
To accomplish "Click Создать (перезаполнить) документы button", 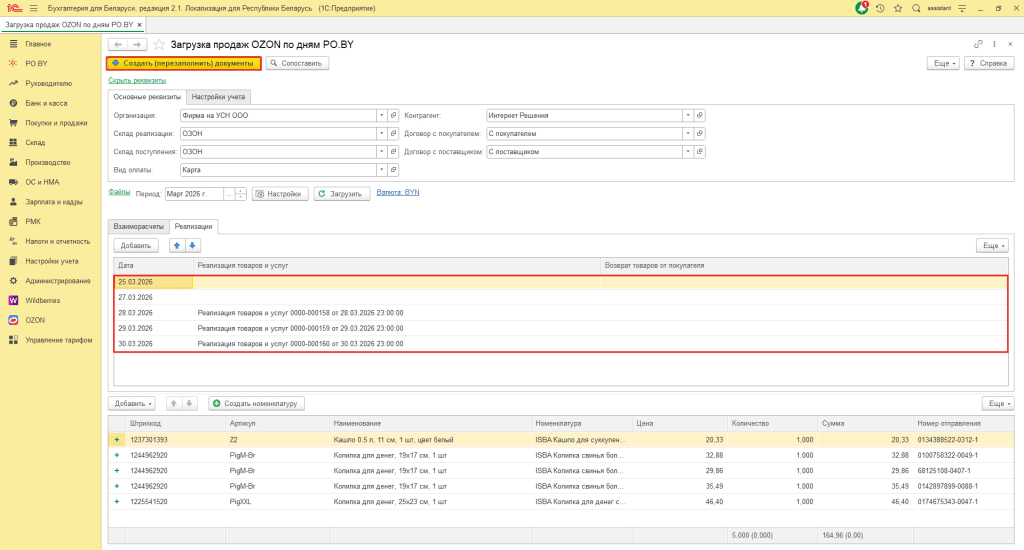I will pos(184,63).
